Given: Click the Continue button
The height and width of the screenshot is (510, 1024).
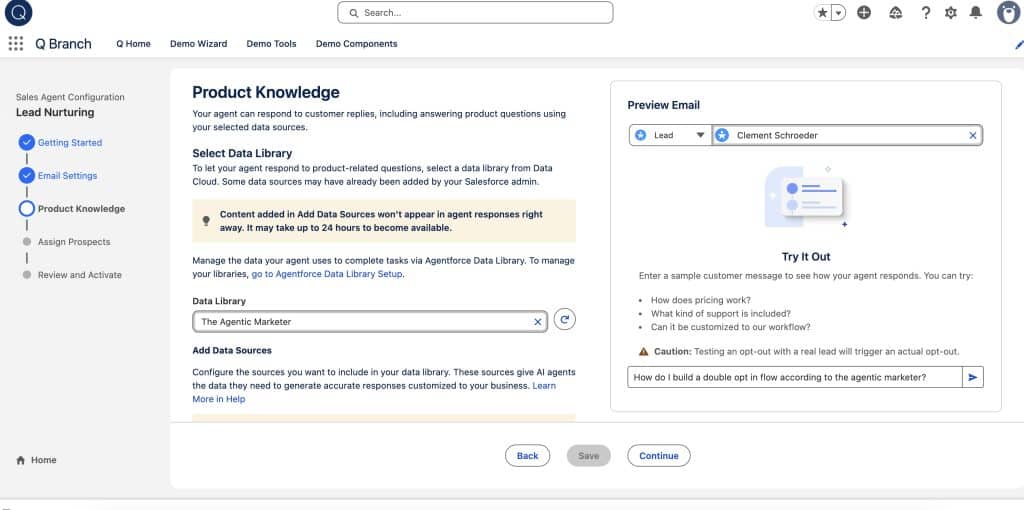Looking at the screenshot, I should (658, 456).
